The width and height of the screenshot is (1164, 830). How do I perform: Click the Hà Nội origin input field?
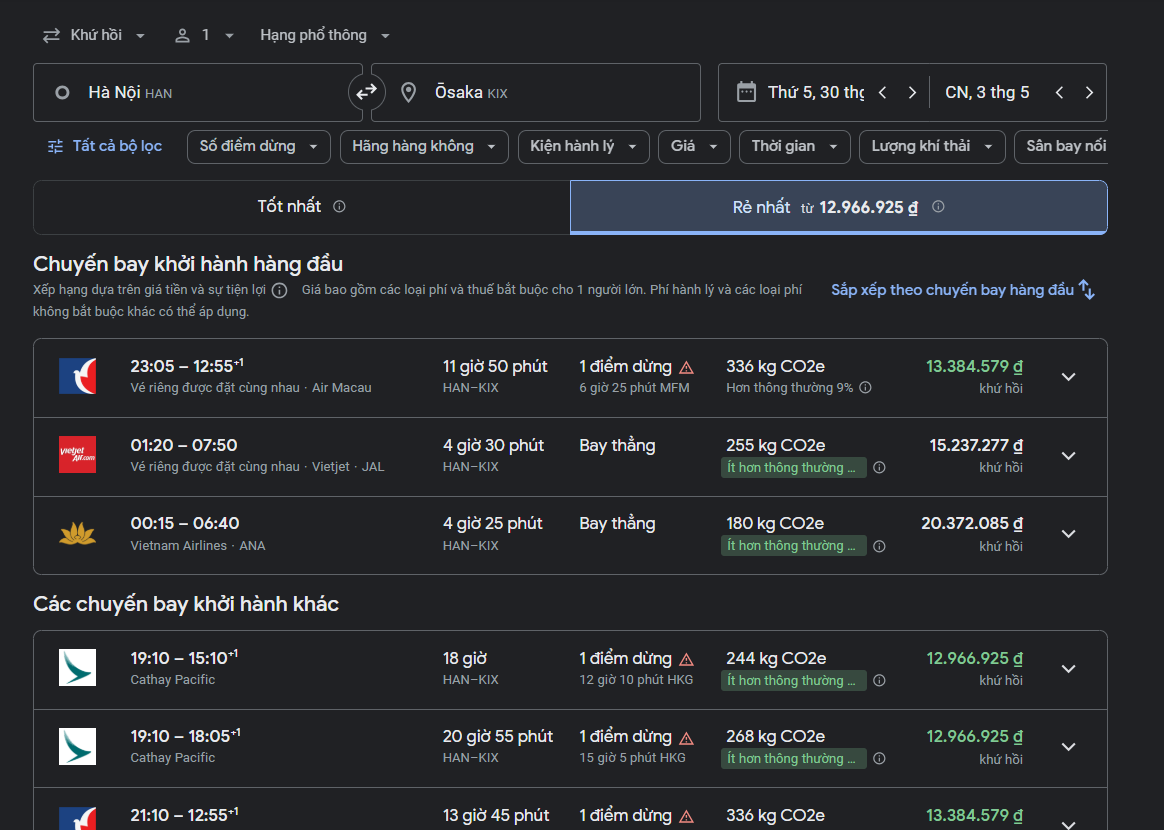pyautogui.click(x=200, y=92)
